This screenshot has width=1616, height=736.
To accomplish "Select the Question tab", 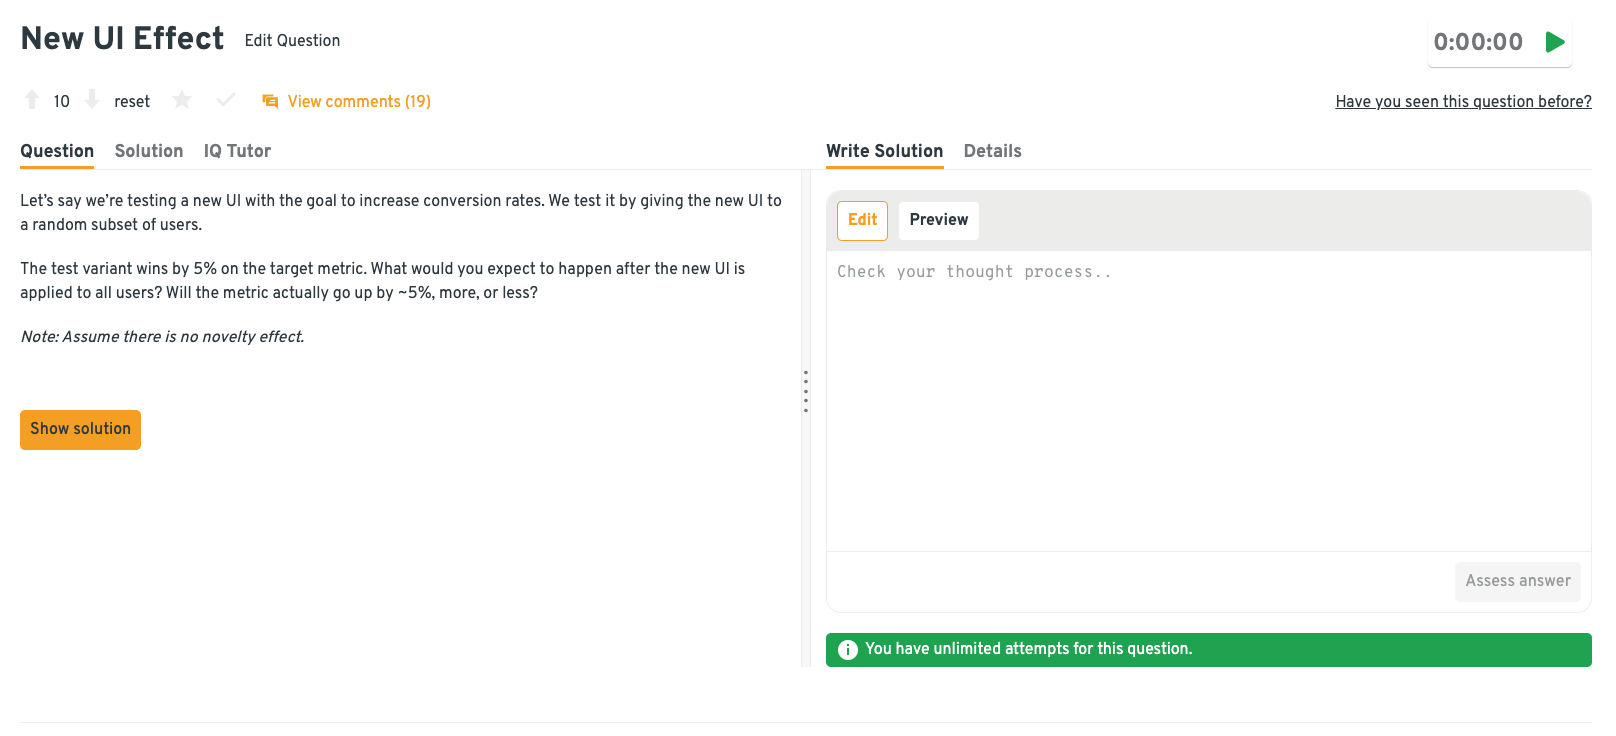I will [x=57, y=151].
